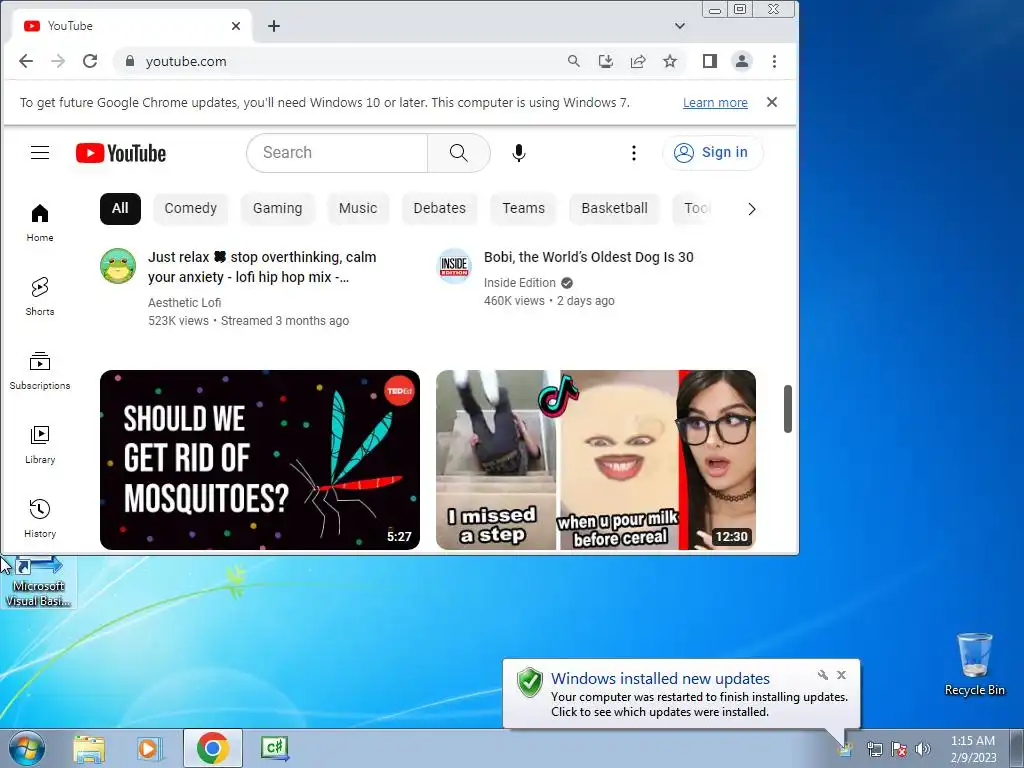Click the Sign in button
The height and width of the screenshot is (768, 1024).
click(712, 153)
